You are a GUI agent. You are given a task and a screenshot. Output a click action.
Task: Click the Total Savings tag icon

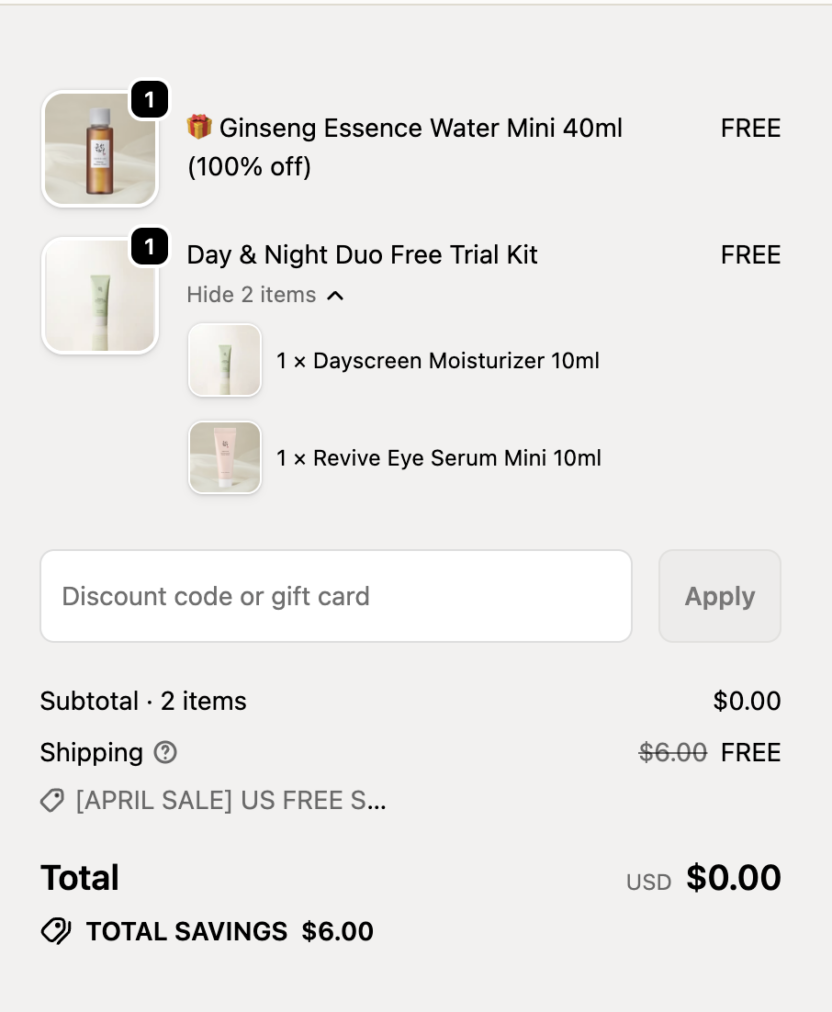coord(56,931)
